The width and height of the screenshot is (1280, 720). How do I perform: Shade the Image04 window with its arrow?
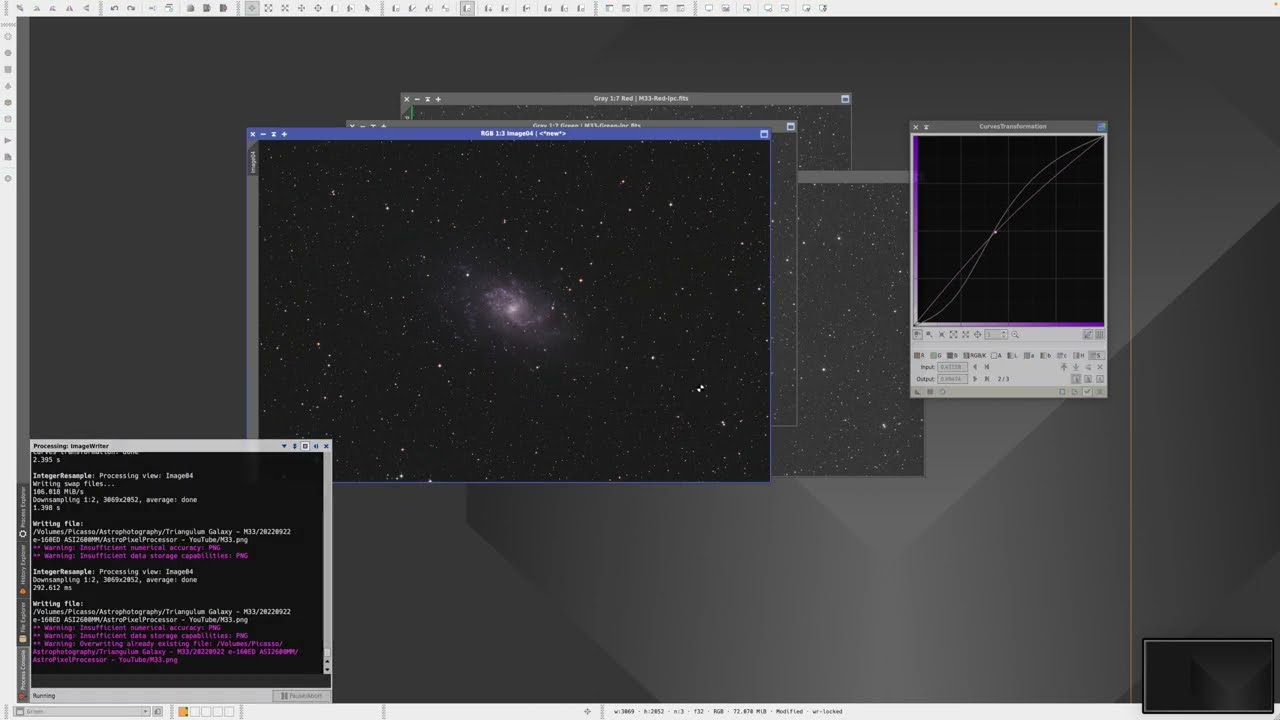[x=273, y=133]
